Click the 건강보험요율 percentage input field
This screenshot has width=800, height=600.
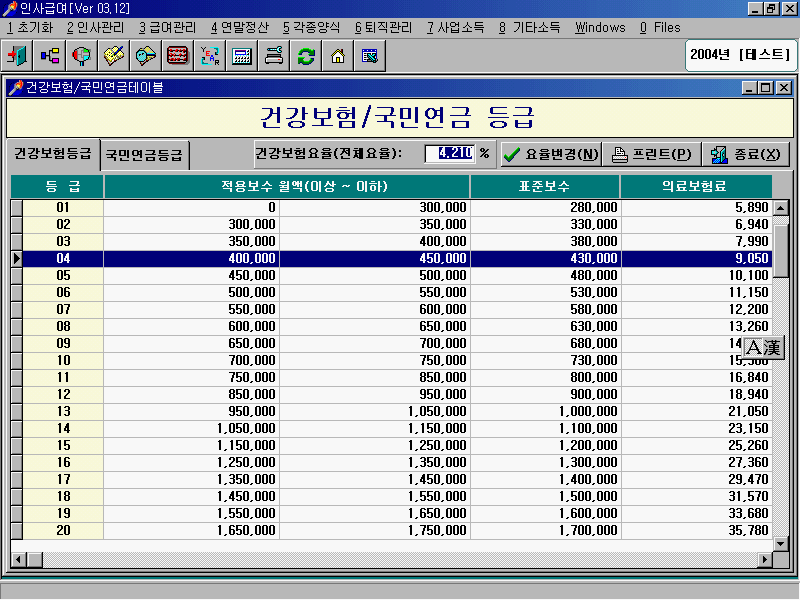click(448, 154)
